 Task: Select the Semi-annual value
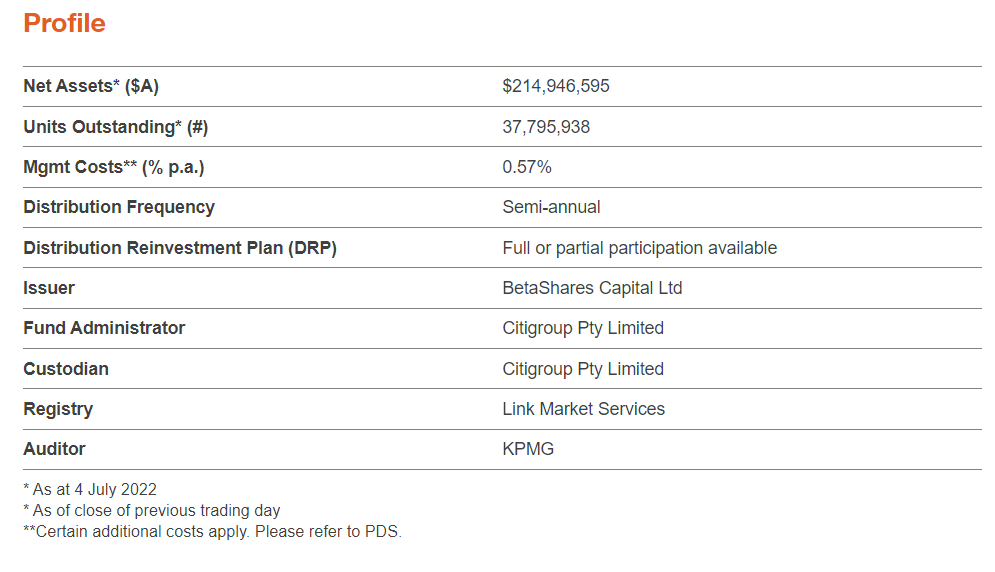pos(551,207)
